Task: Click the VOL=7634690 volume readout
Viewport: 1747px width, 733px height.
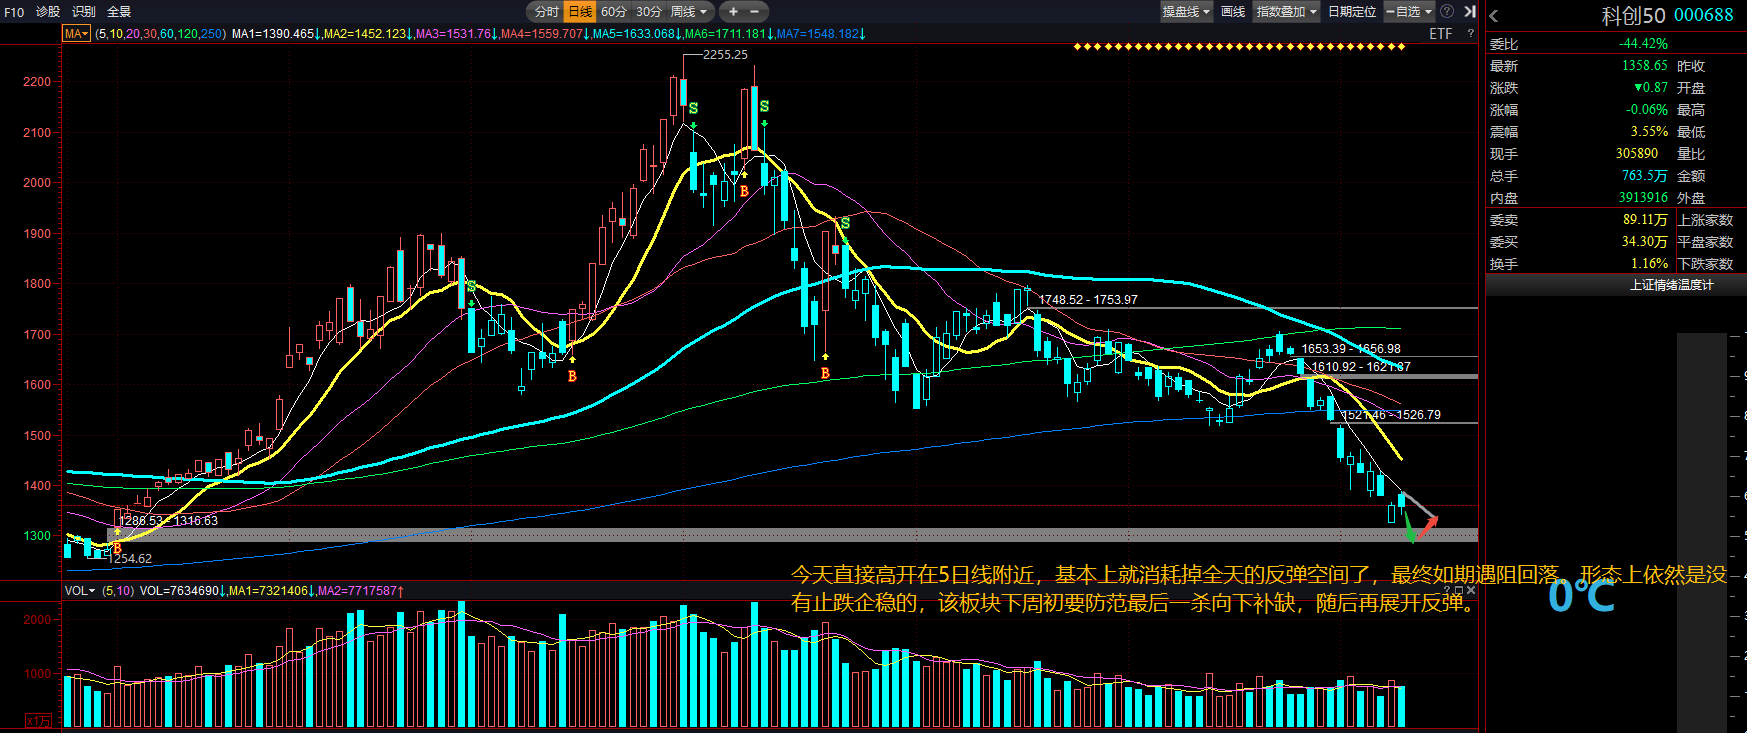Action: pyautogui.click(x=183, y=591)
